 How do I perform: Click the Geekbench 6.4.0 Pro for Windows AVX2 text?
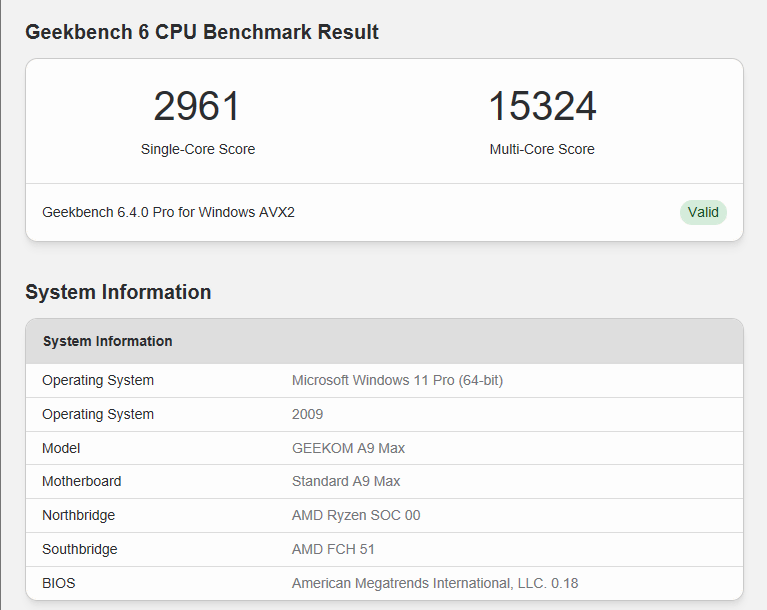click(168, 212)
